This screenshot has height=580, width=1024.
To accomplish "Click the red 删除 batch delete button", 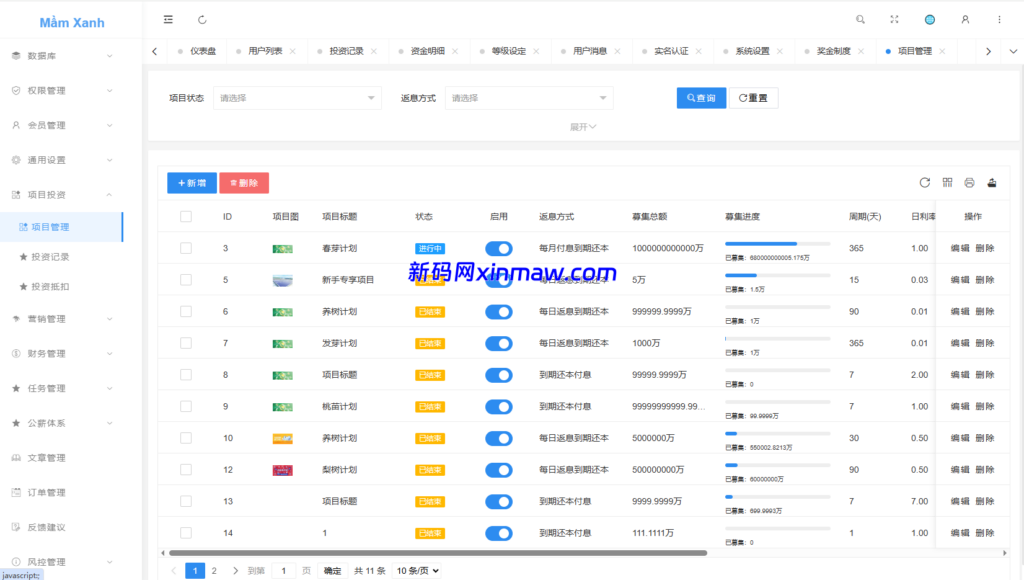I will [x=244, y=183].
